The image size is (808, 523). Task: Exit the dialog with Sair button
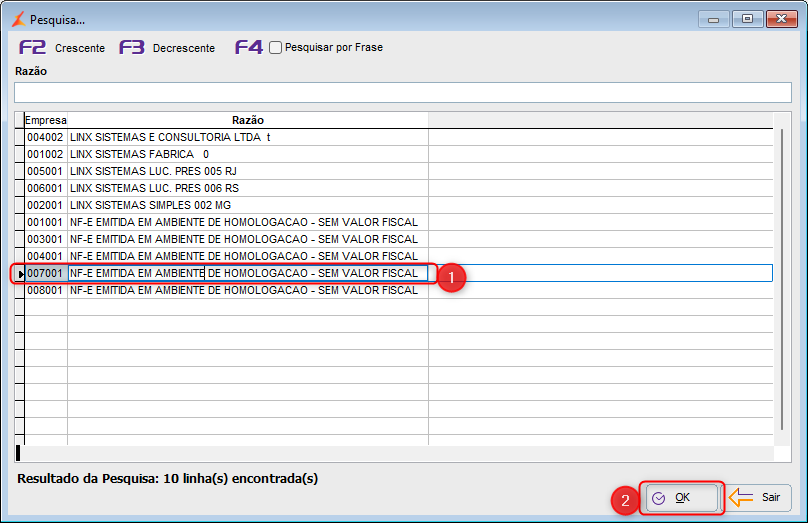click(759, 497)
